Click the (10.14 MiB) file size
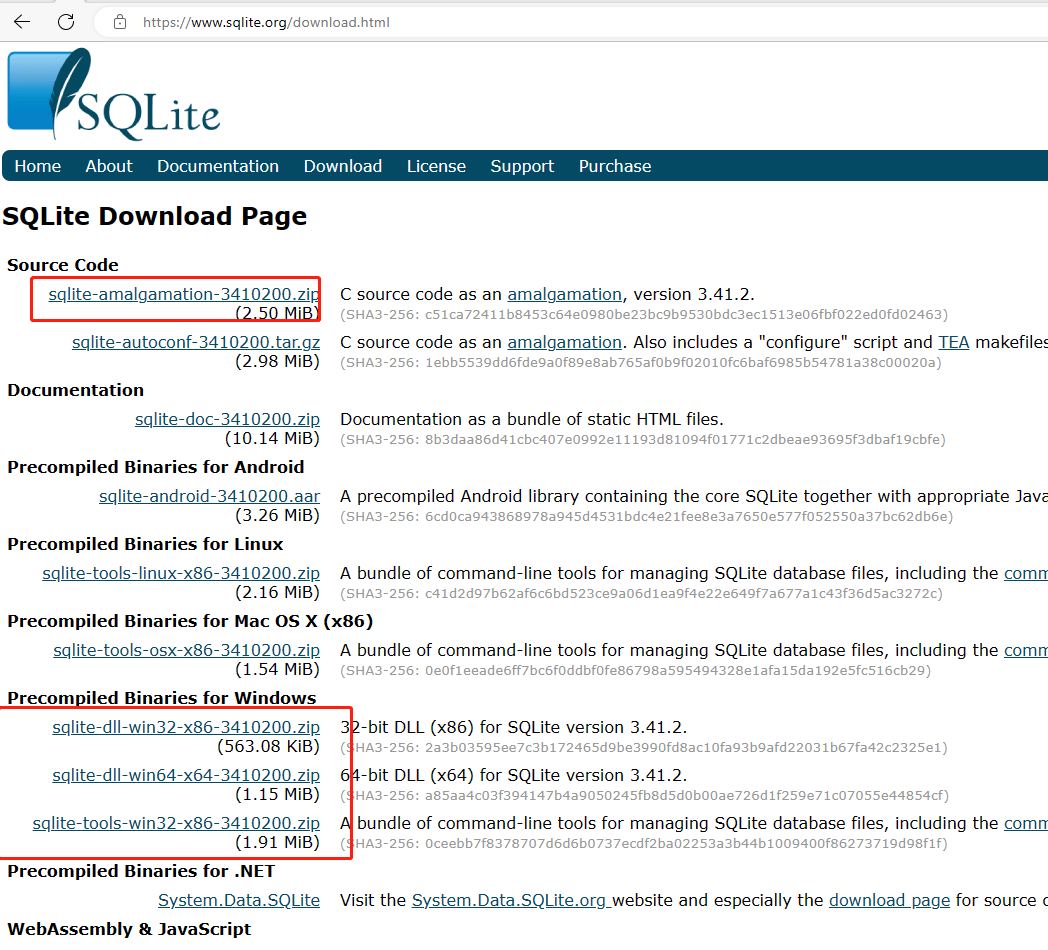This screenshot has width=1048, height=950. click(272, 439)
